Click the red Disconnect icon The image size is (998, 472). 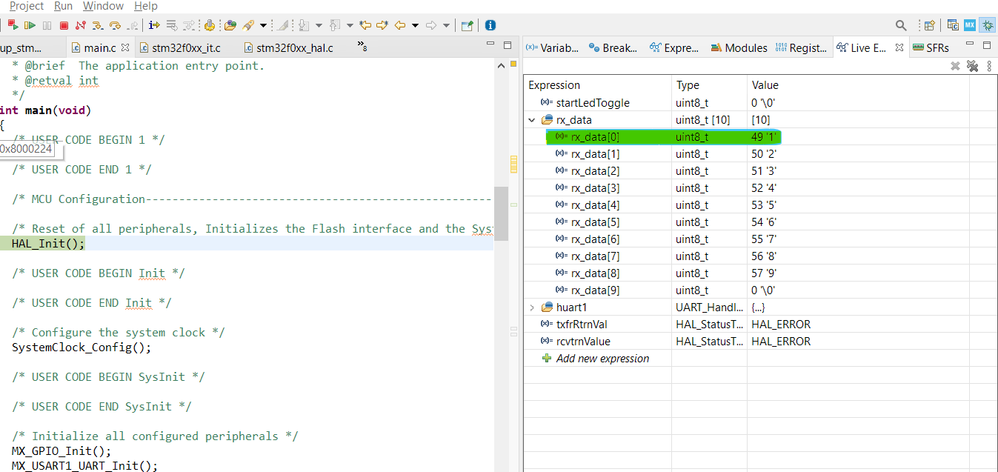[x=81, y=25]
